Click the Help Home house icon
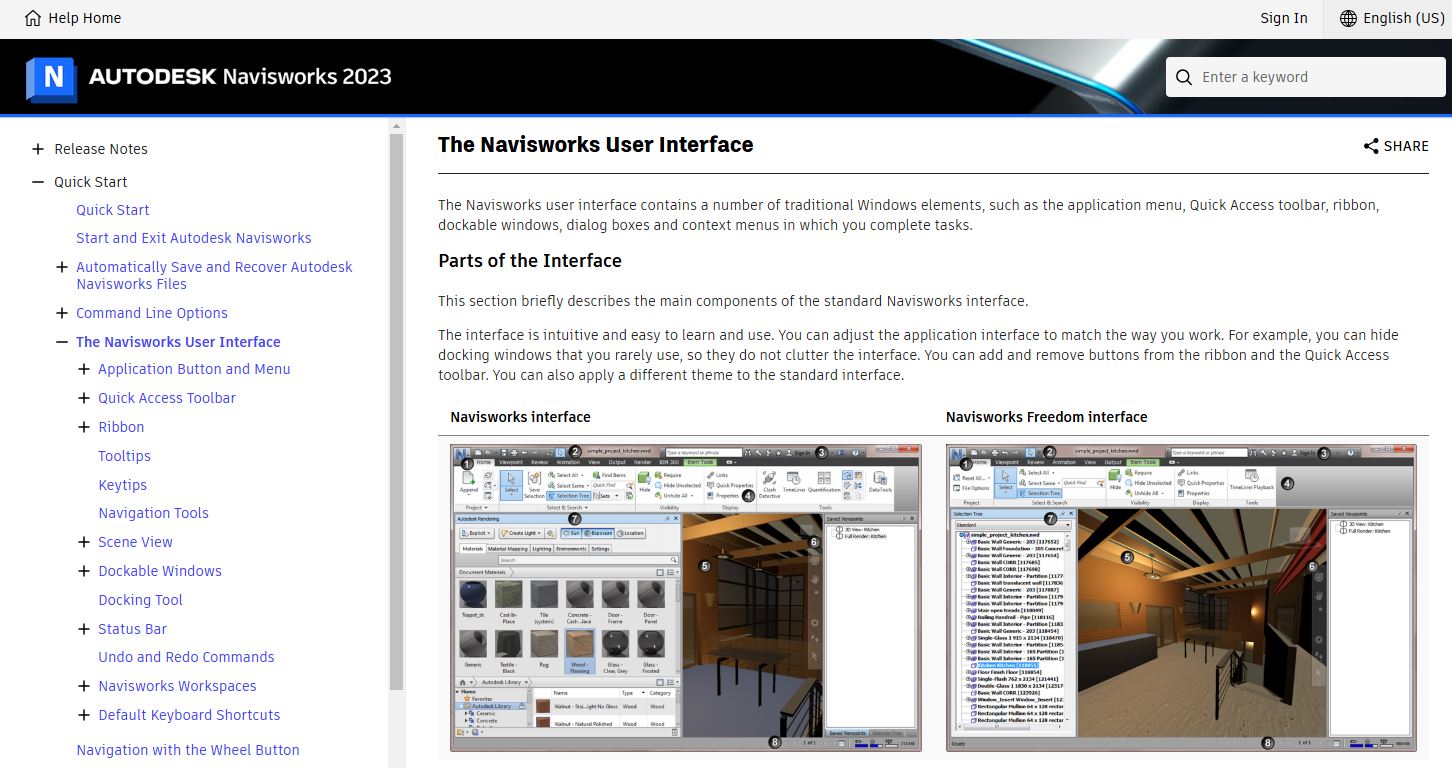This screenshot has width=1452, height=768. pos(34,18)
